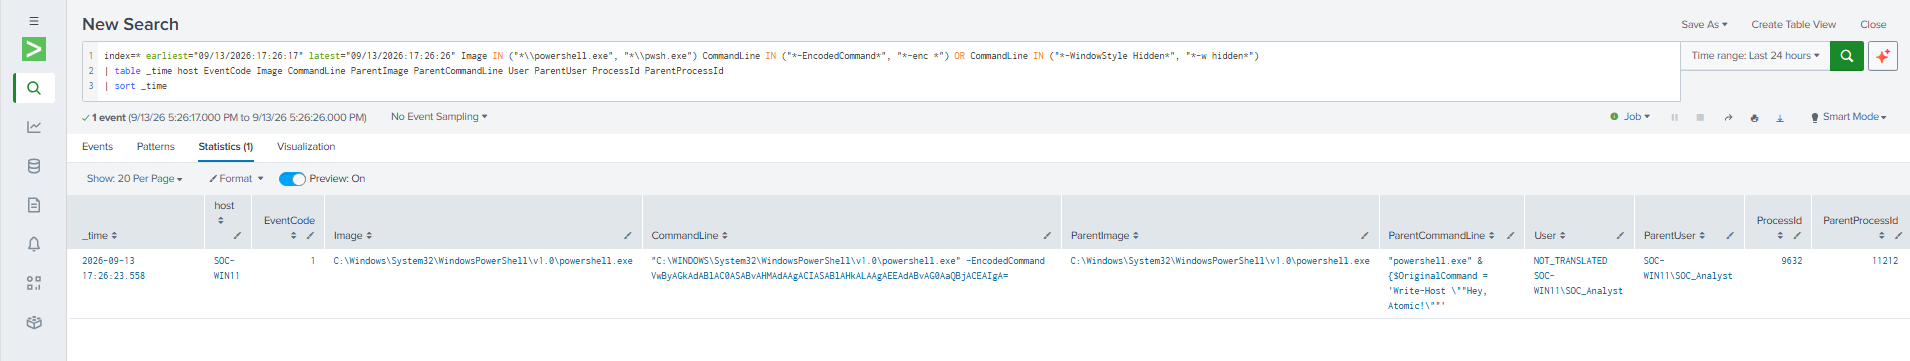Sort table by ParentImage column
This screenshot has width=1910, height=361.
pyautogui.click(x=1104, y=236)
